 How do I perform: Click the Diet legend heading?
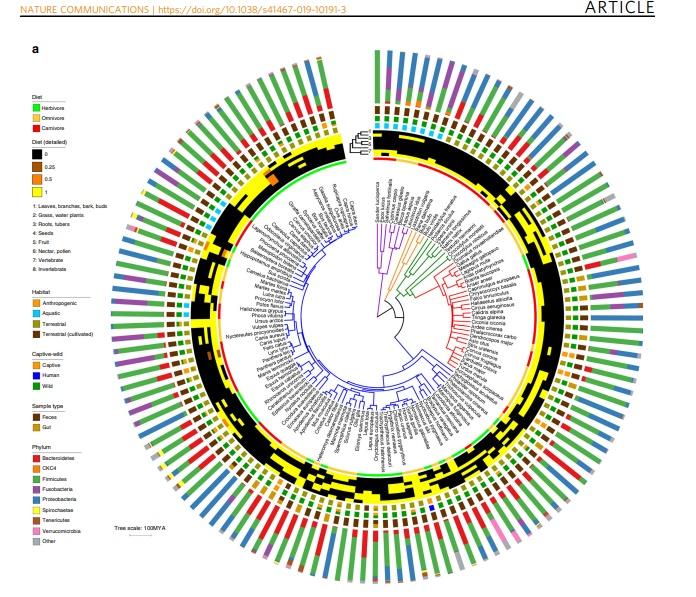pyautogui.click(x=37, y=97)
